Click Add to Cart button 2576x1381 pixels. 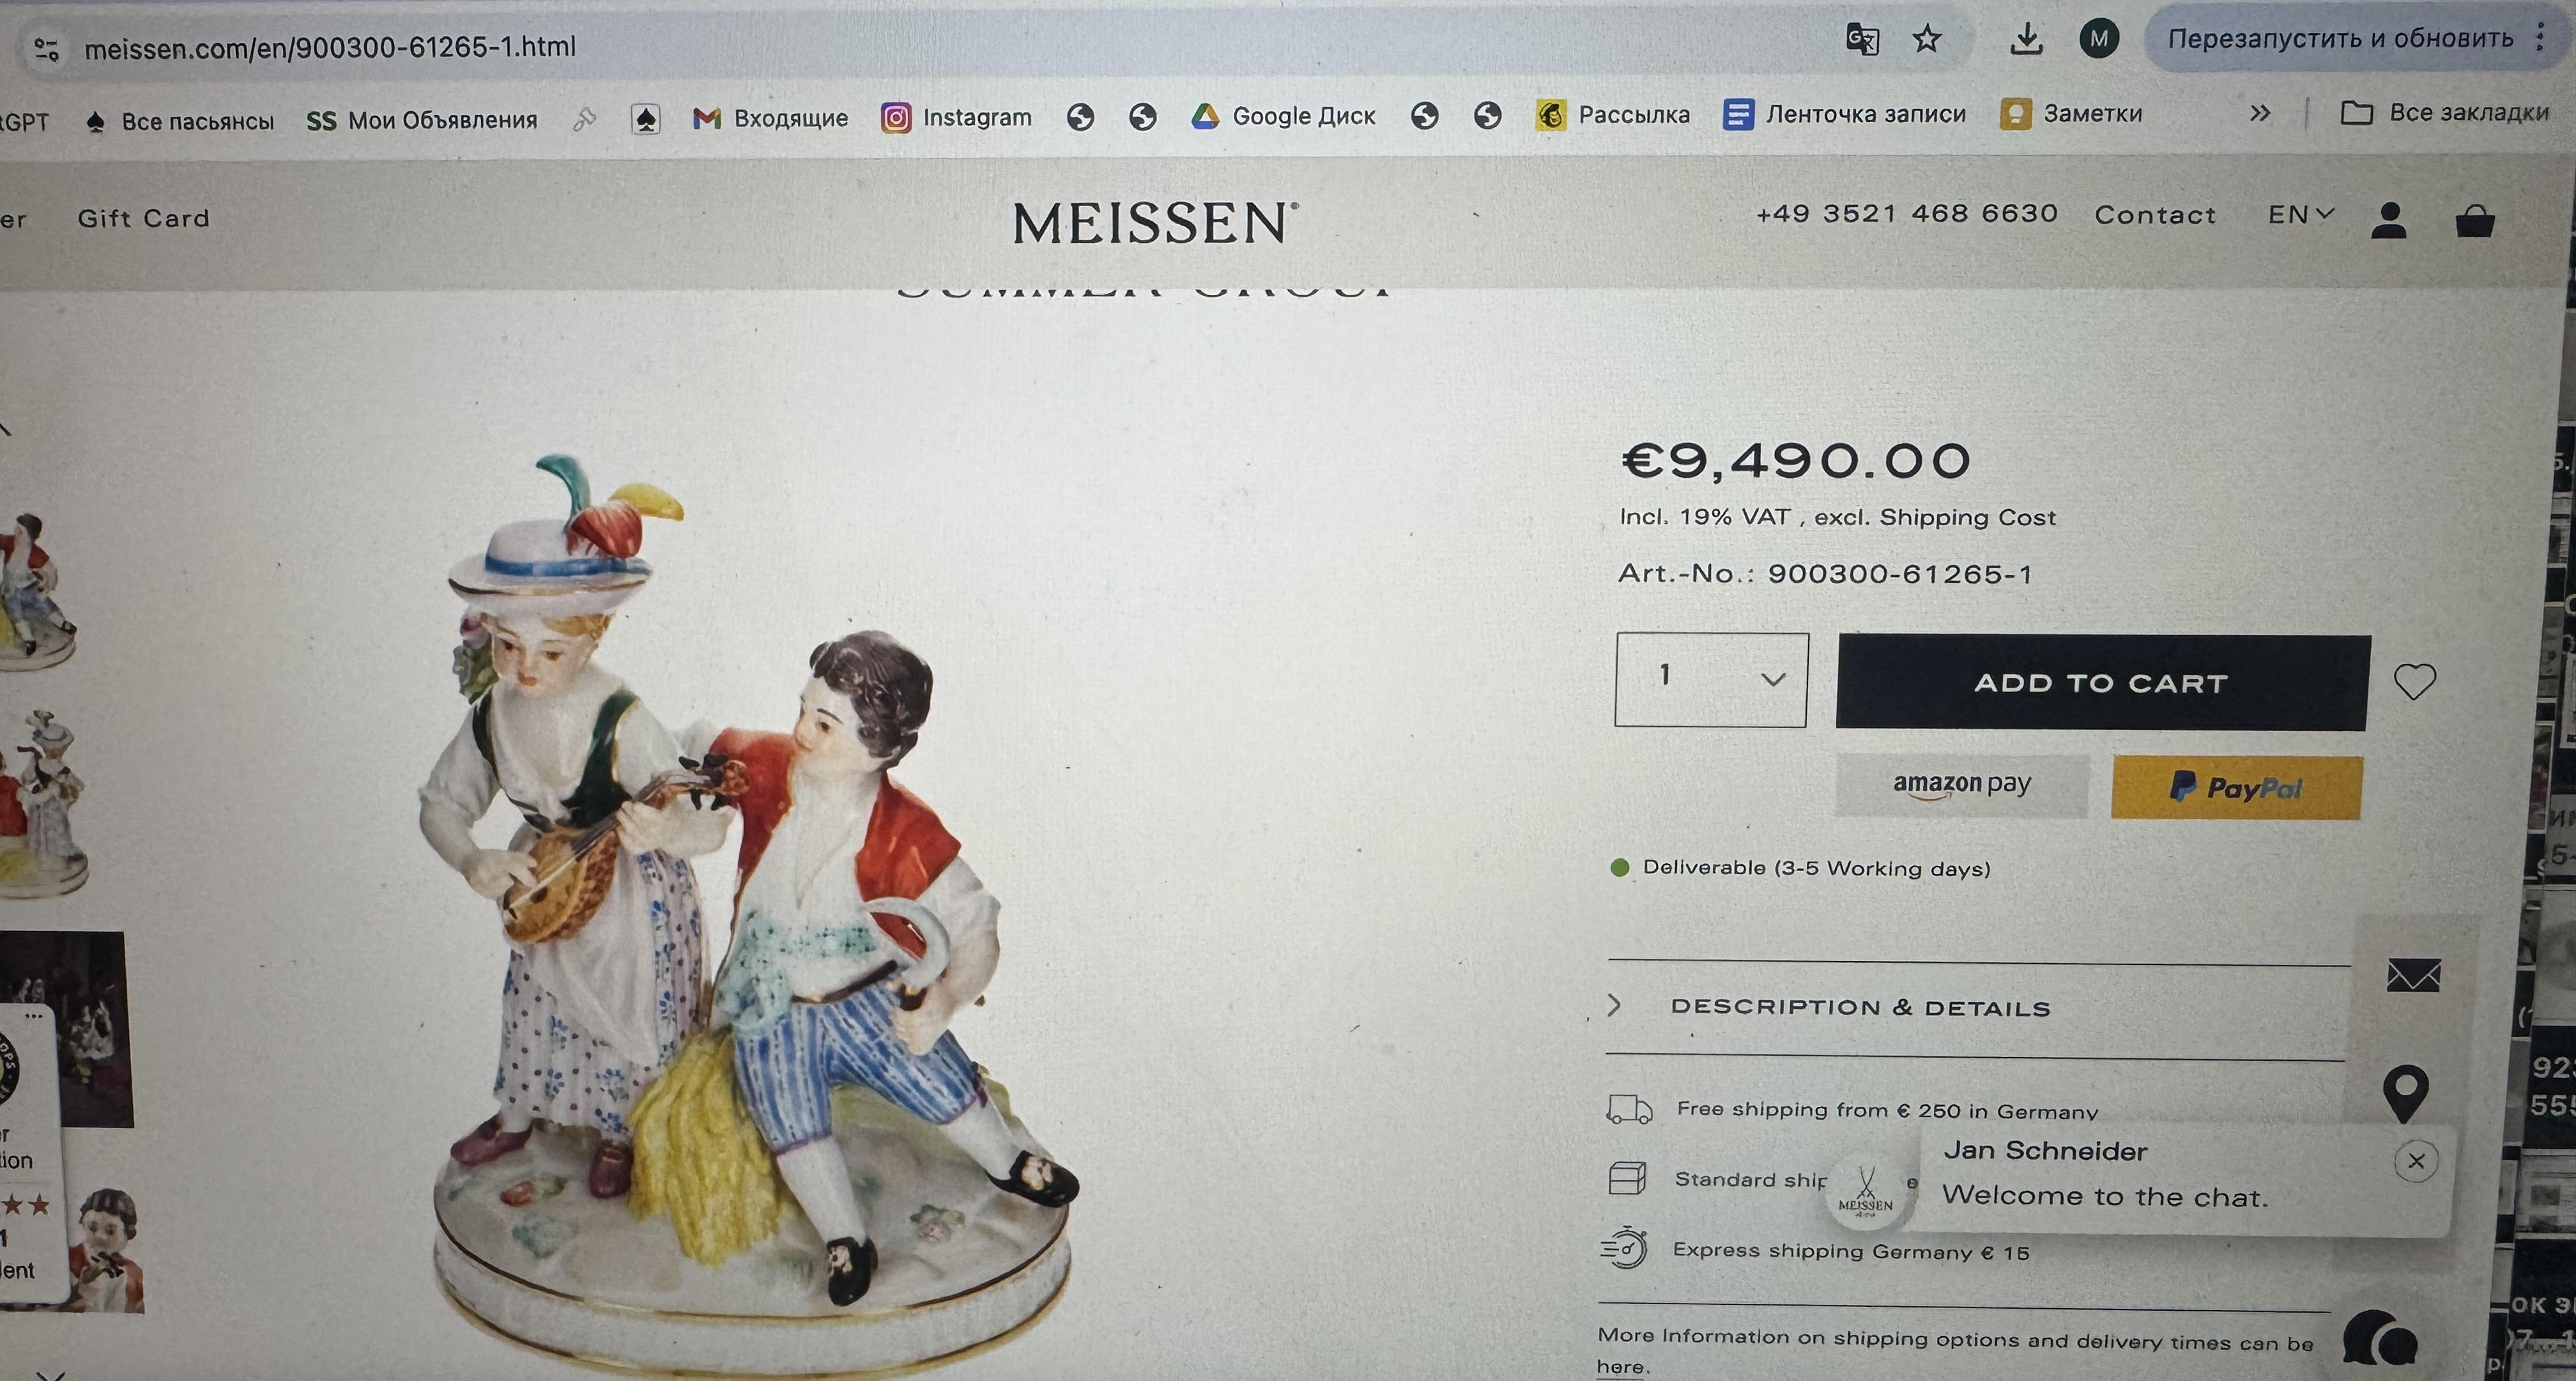point(2103,683)
